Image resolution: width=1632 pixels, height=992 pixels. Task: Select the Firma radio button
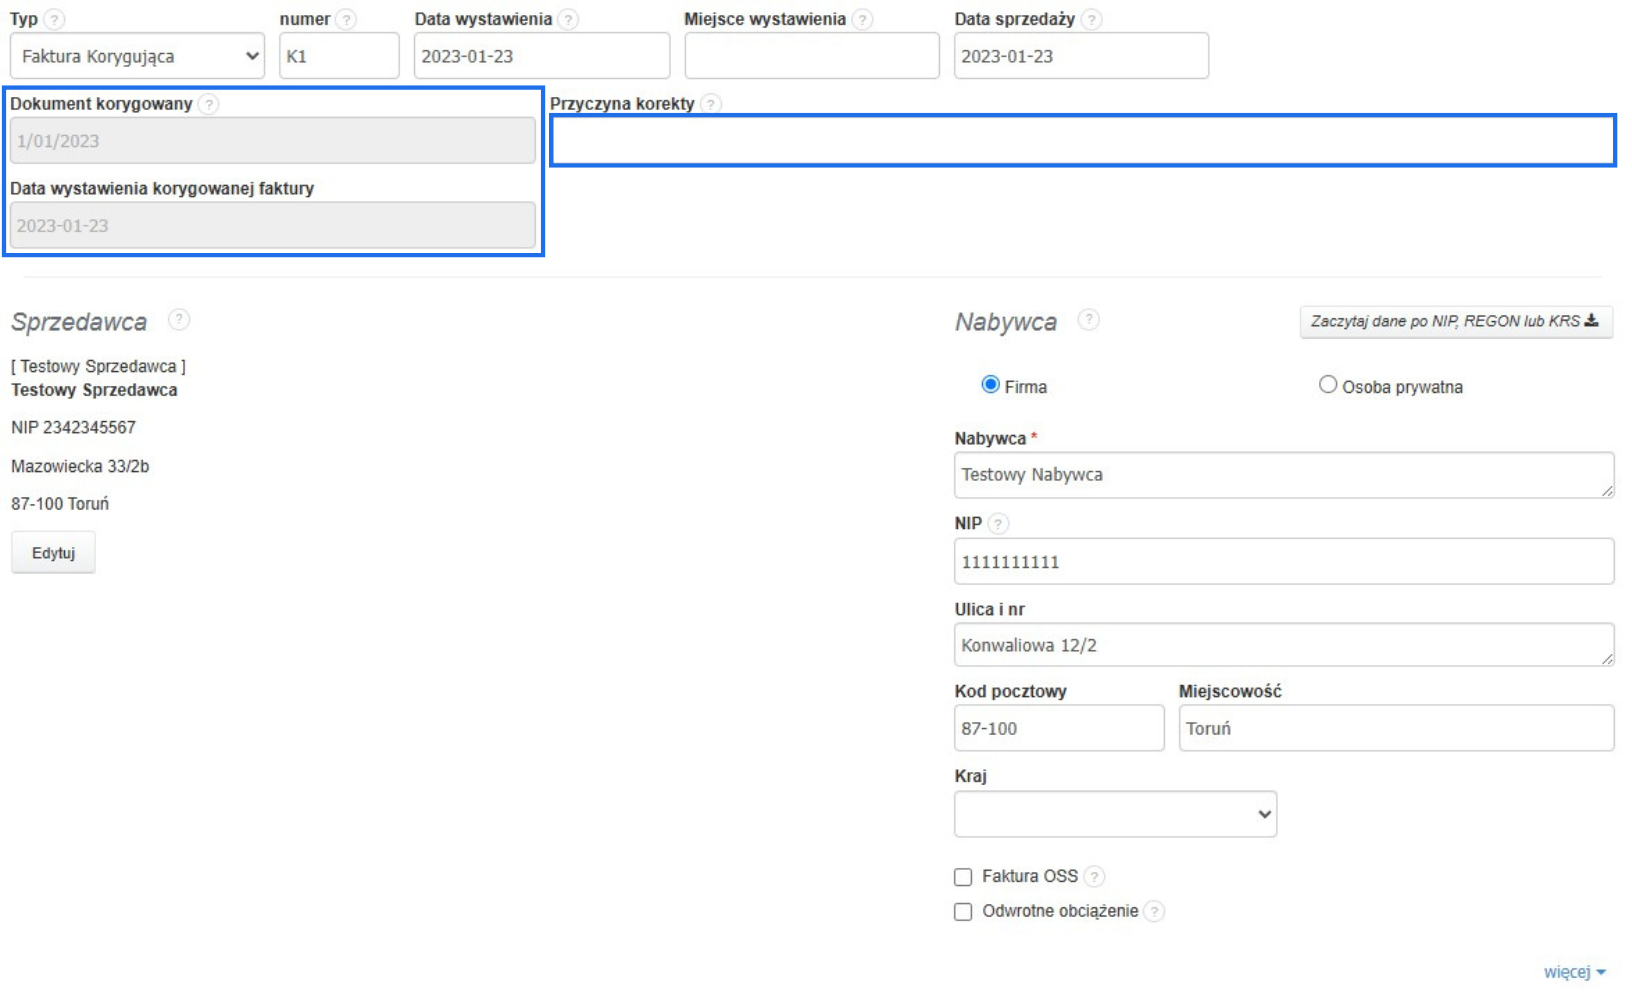(990, 385)
